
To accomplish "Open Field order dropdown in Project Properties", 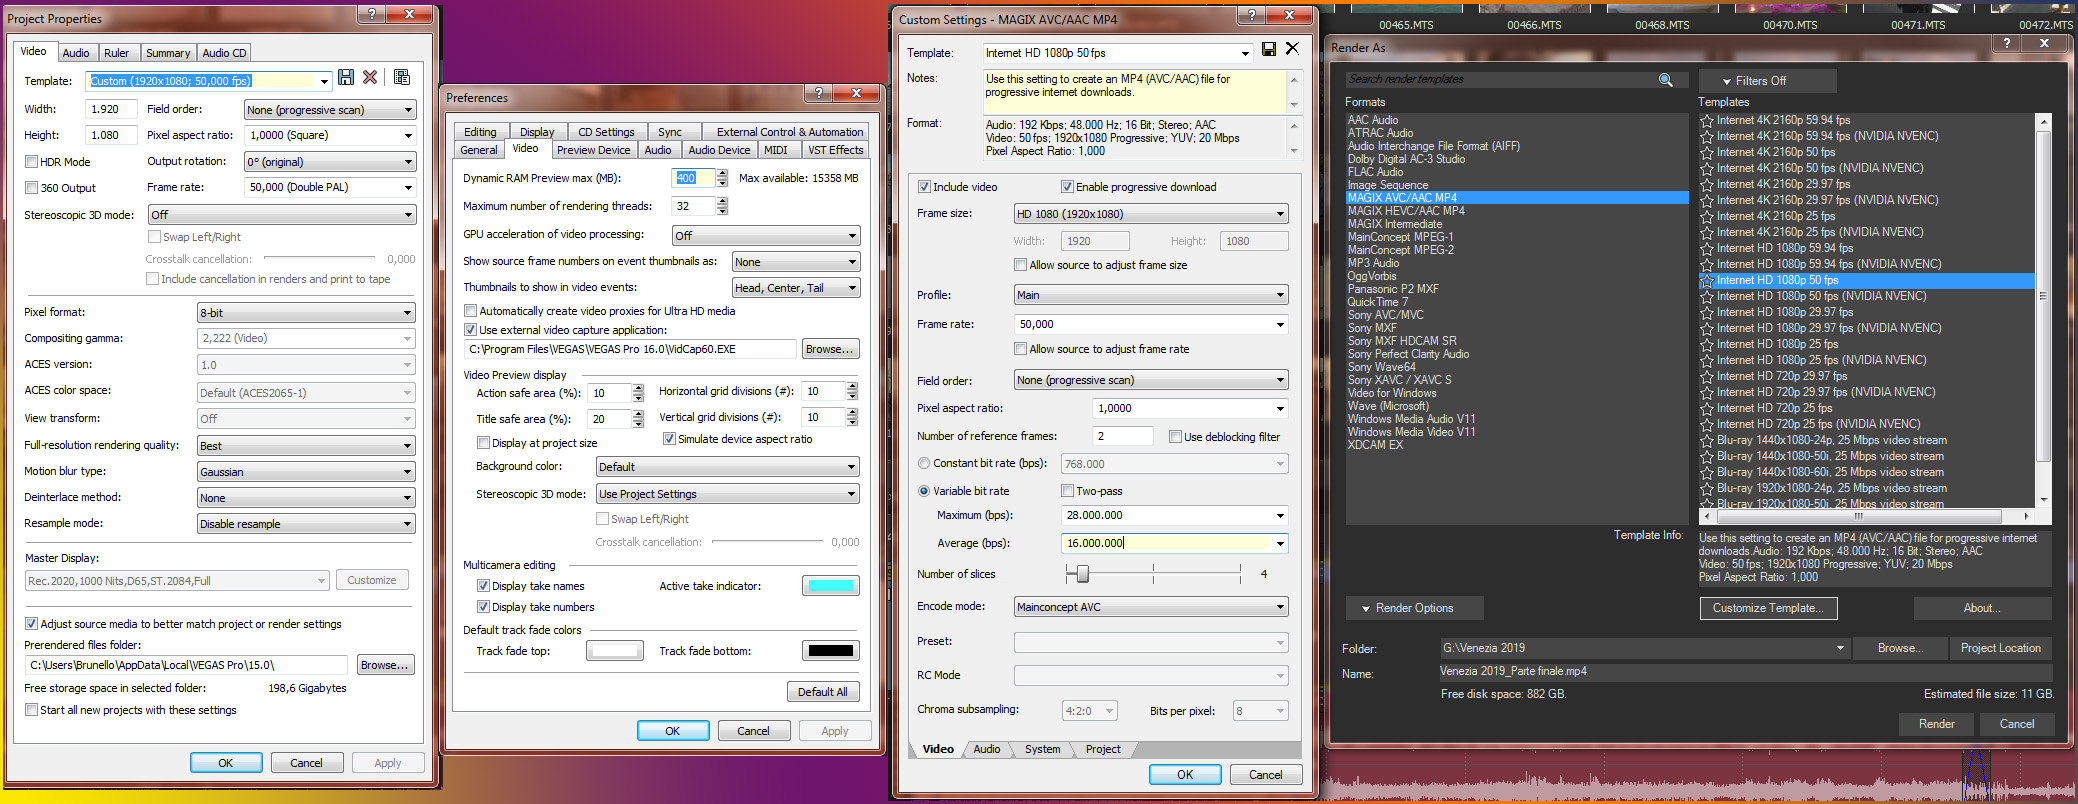I will point(330,110).
